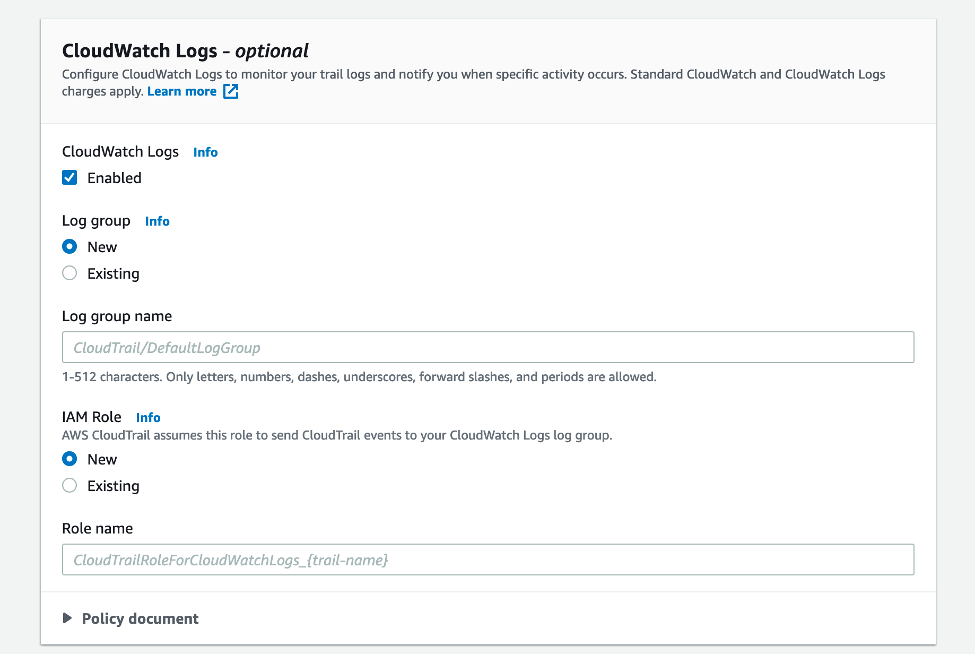This screenshot has height=654, width=977.
Task: Open the CloudWatch Logs Info popover
Action: click(x=205, y=152)
